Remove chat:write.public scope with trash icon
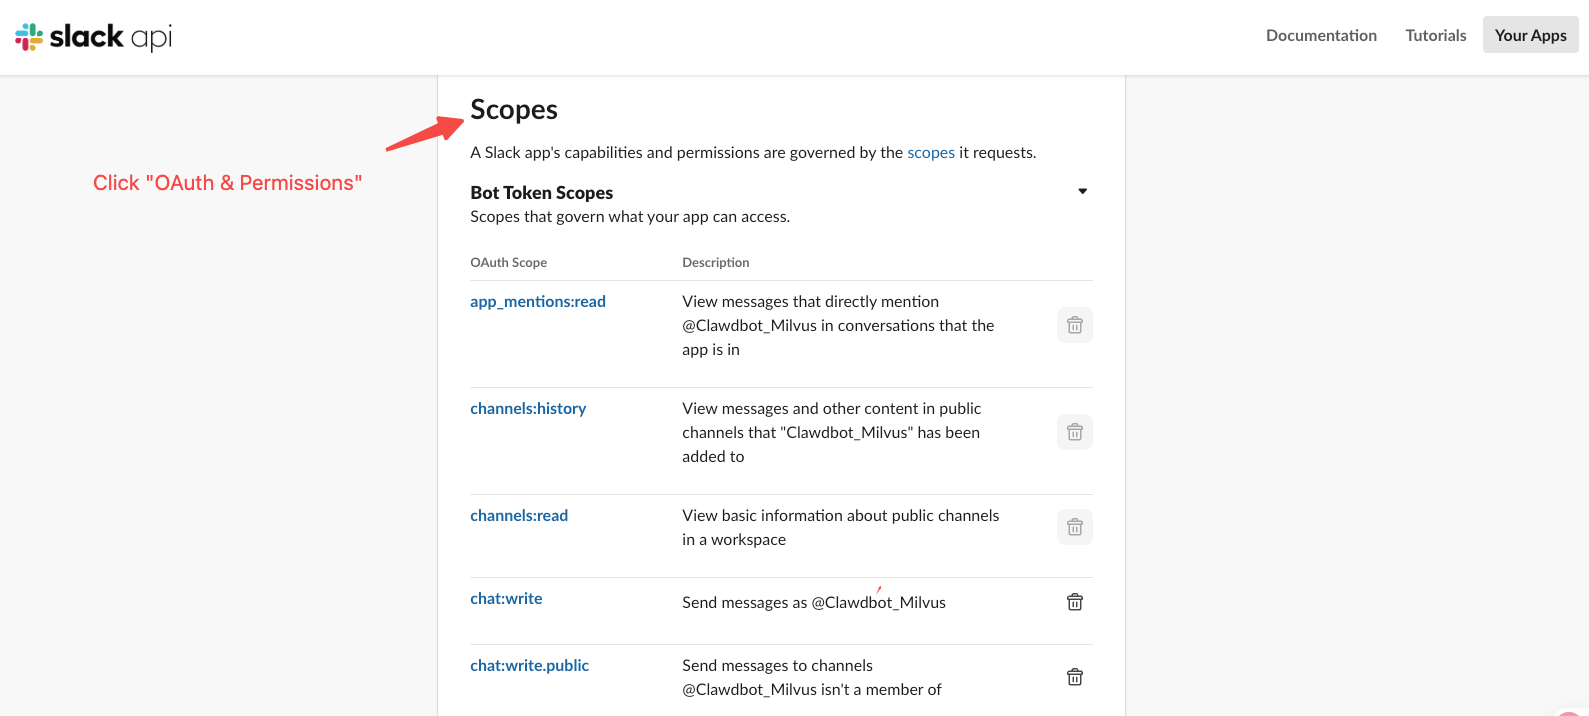Image resolution: width=1589 pixels, height=716 pixels. (x=1074, y=677)
